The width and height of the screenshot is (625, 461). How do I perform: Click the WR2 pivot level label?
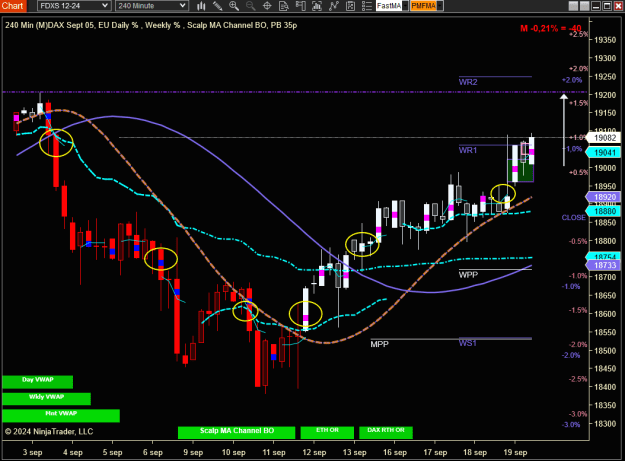point(468,82)
